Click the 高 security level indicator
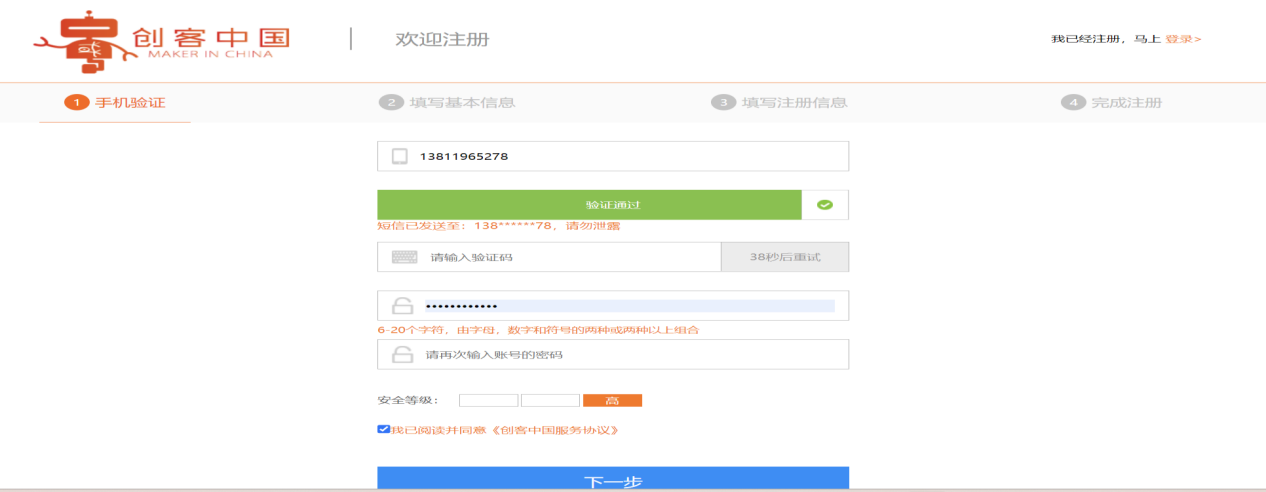 click(x=612, y=400)
